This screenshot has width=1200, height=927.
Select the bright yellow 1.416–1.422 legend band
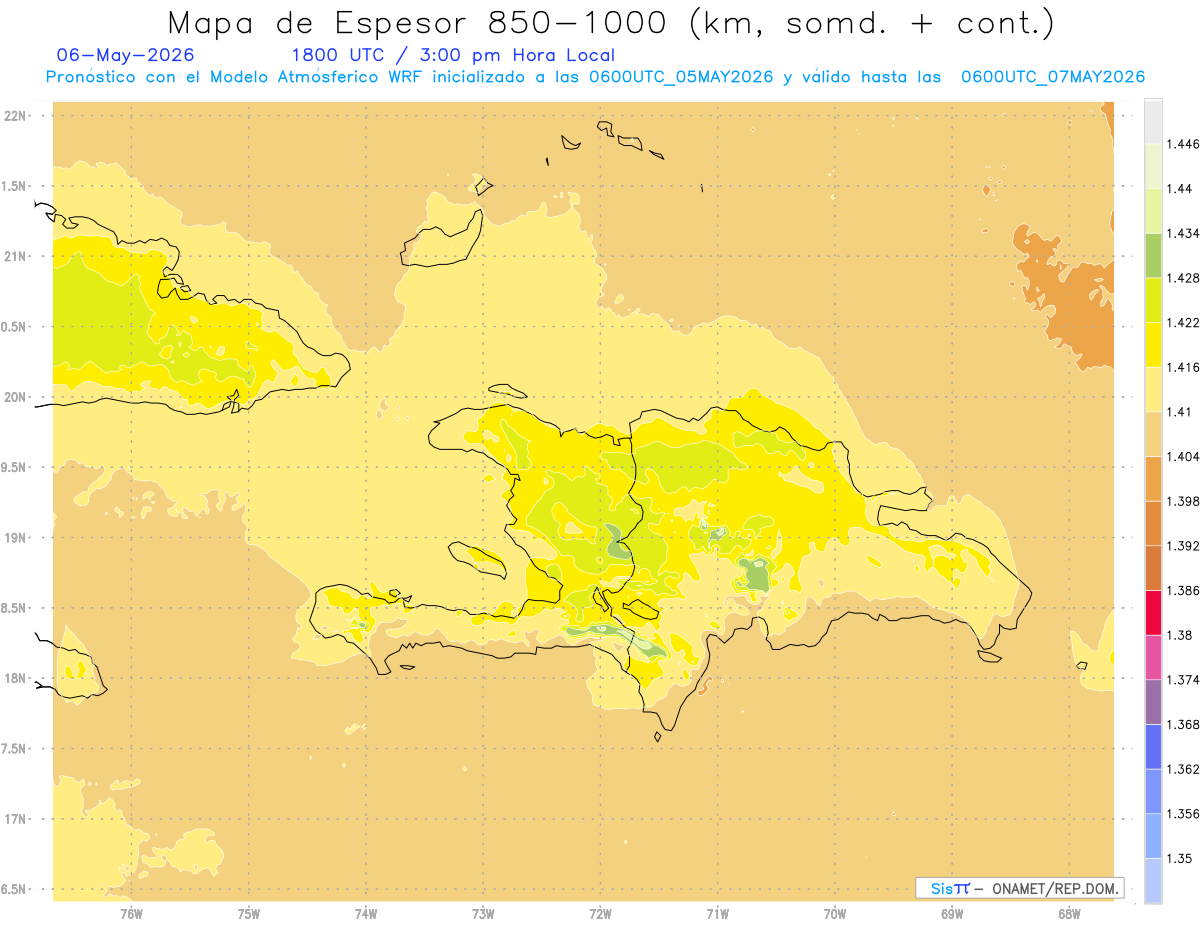1153,345
